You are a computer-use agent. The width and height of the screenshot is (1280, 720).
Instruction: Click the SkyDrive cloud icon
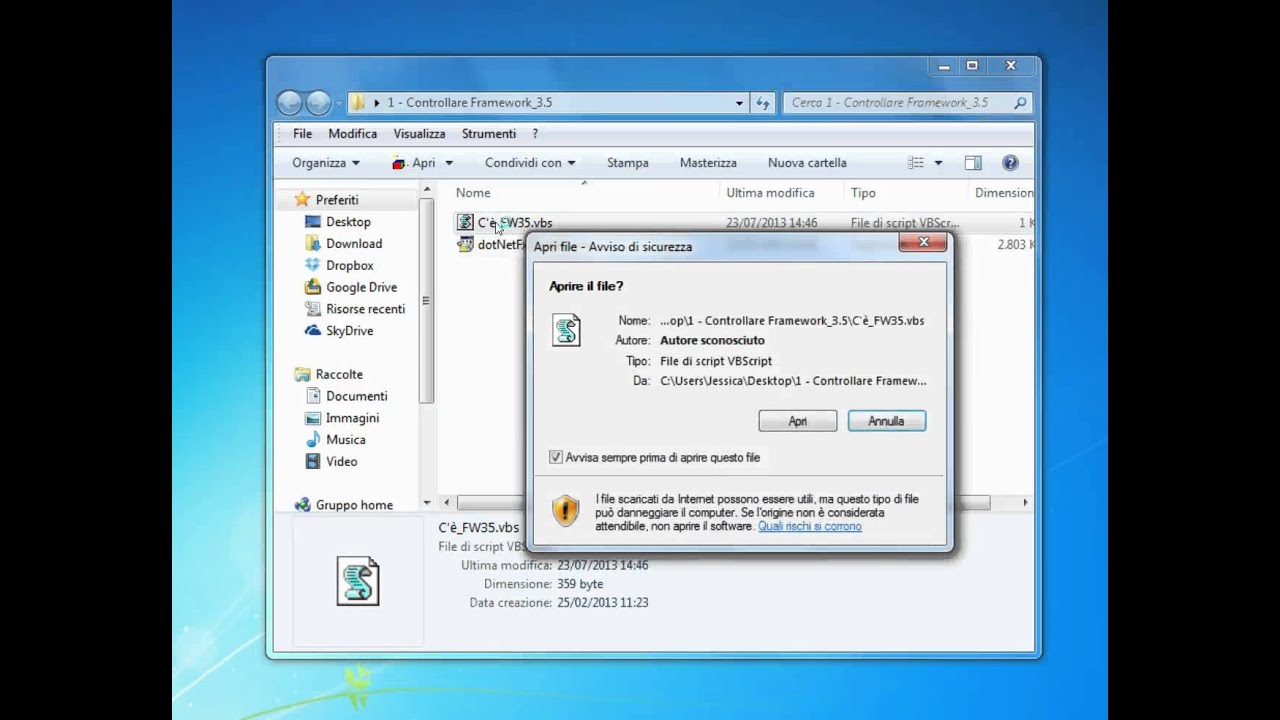313,331
